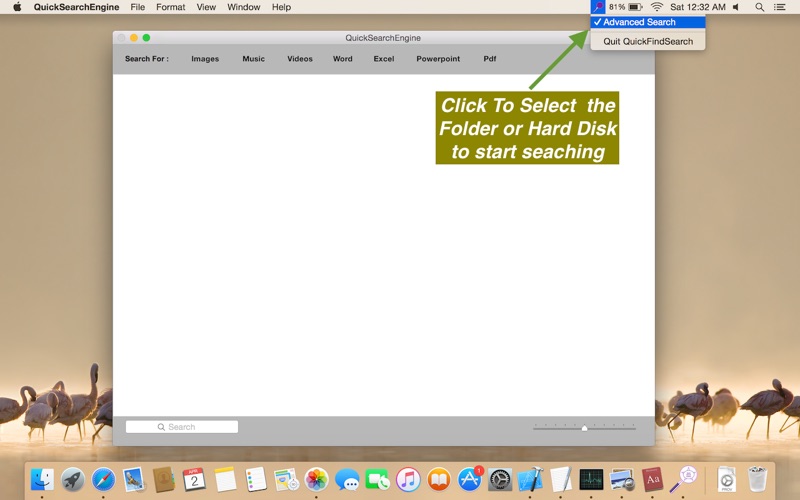Open Messages speech bubble icon in dock
Image resolution: width=800 pixels, height=500 pixels.
[347, 480]
